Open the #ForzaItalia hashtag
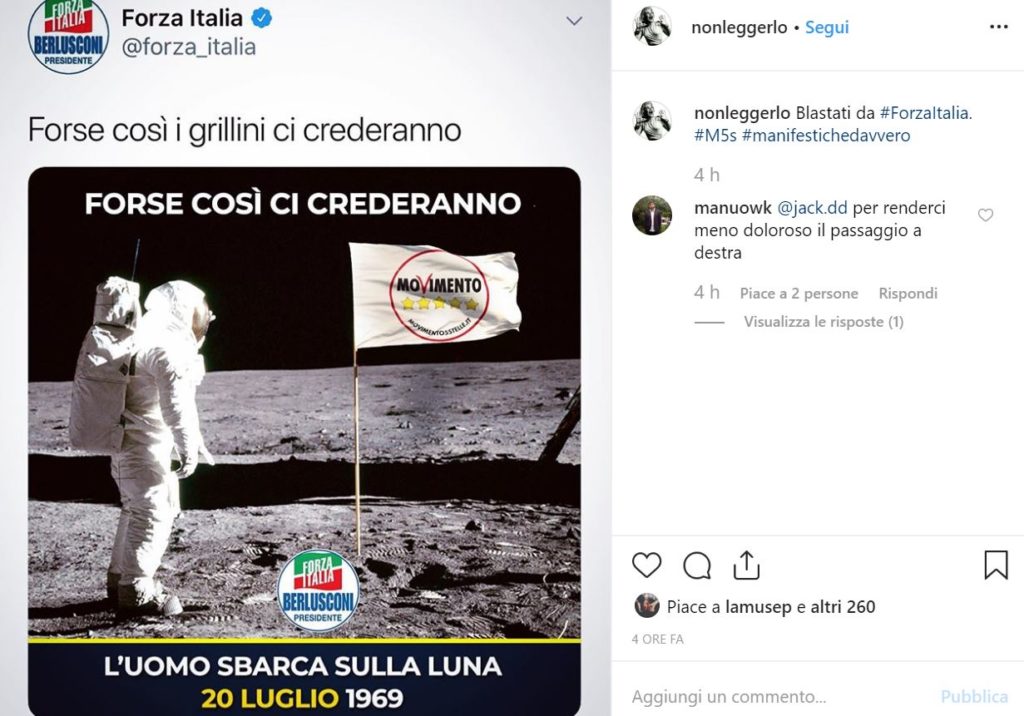 click(926, 113)
